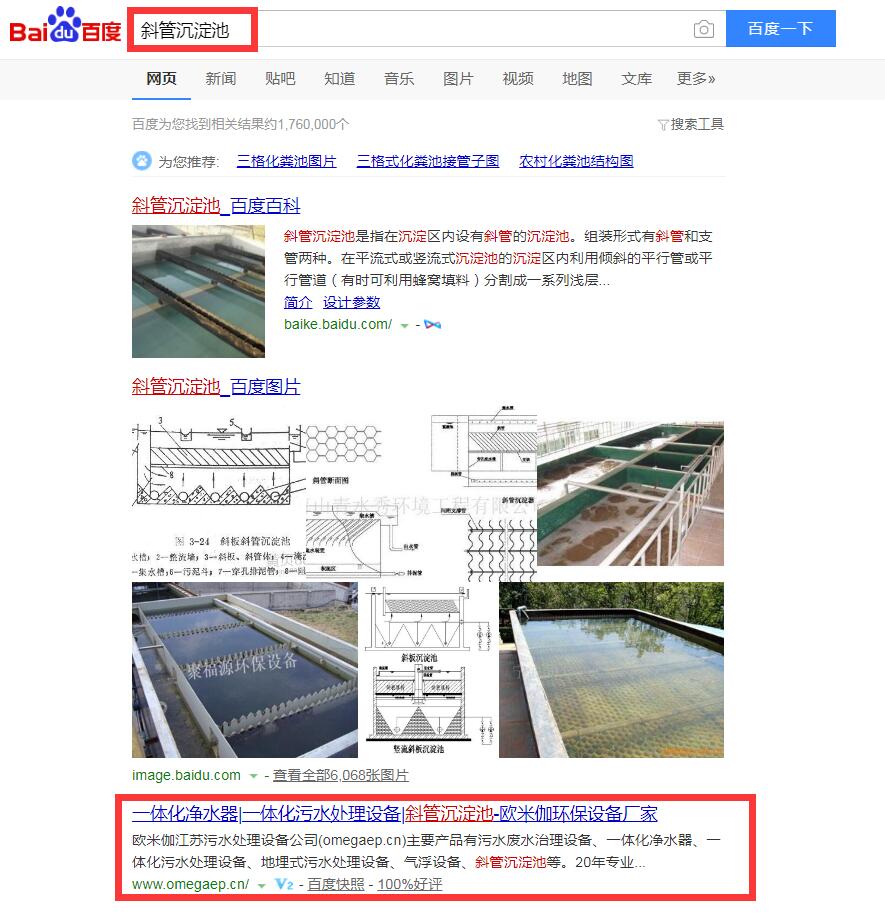This screenshot has width=885, height=913.
Task: Open the 搜索工具 filter
Action: pyautogui.click(x=691, y=124)
